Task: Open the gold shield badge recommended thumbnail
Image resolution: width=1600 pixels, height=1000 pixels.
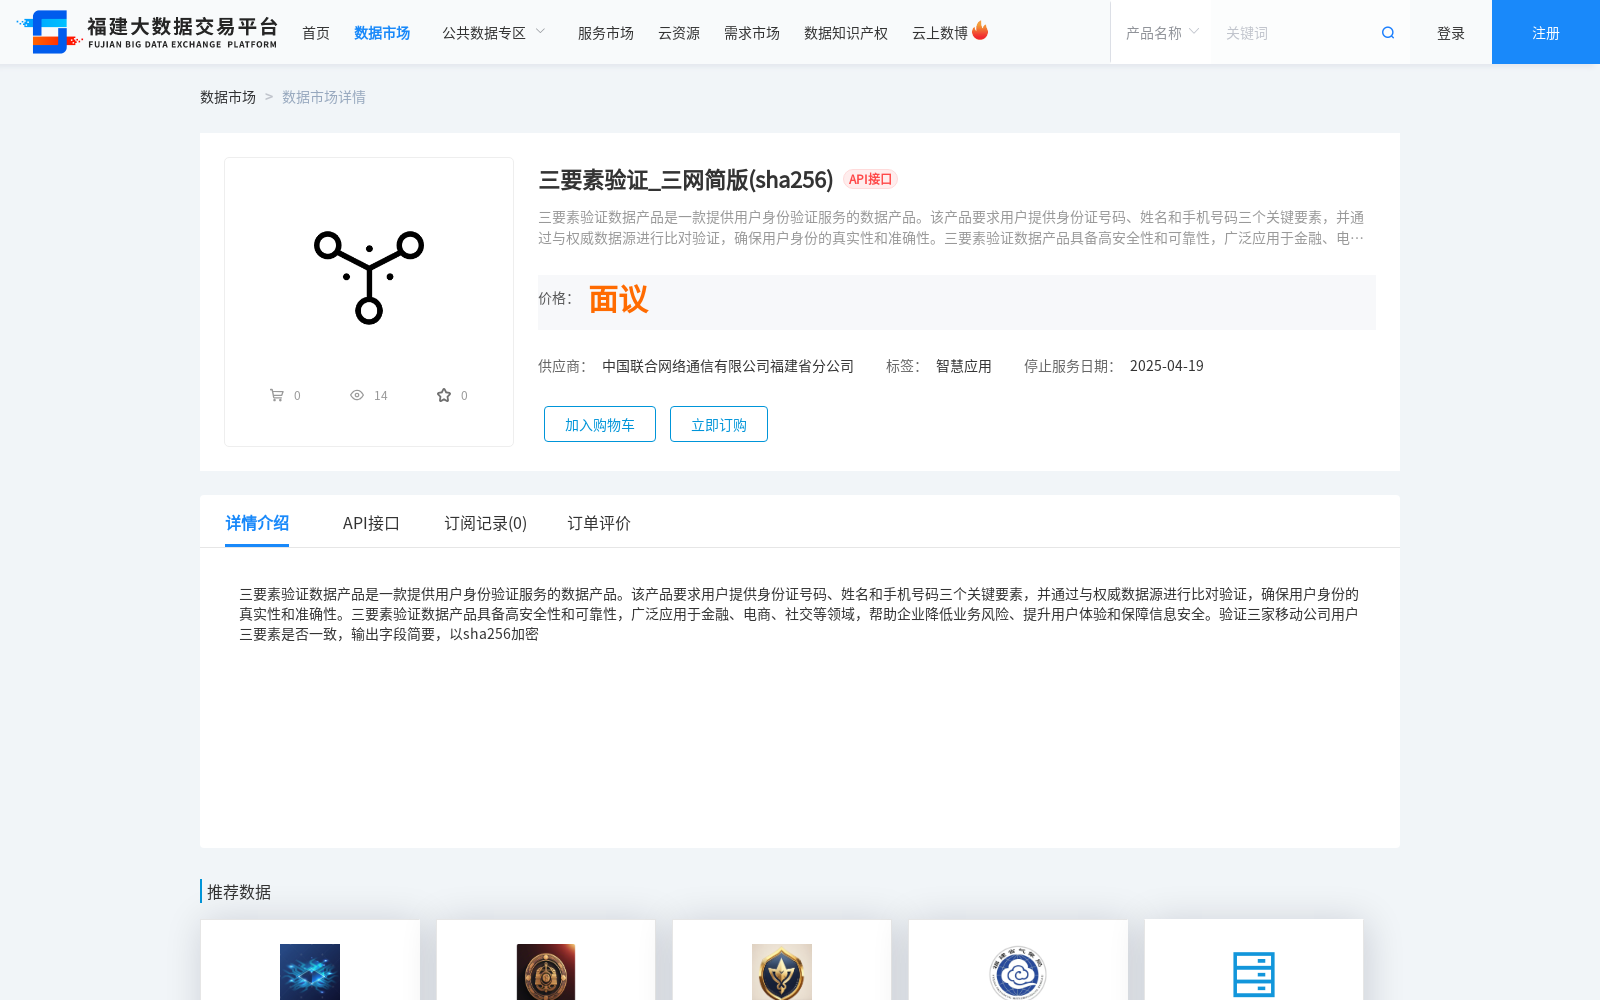Action: click(782, 972)
